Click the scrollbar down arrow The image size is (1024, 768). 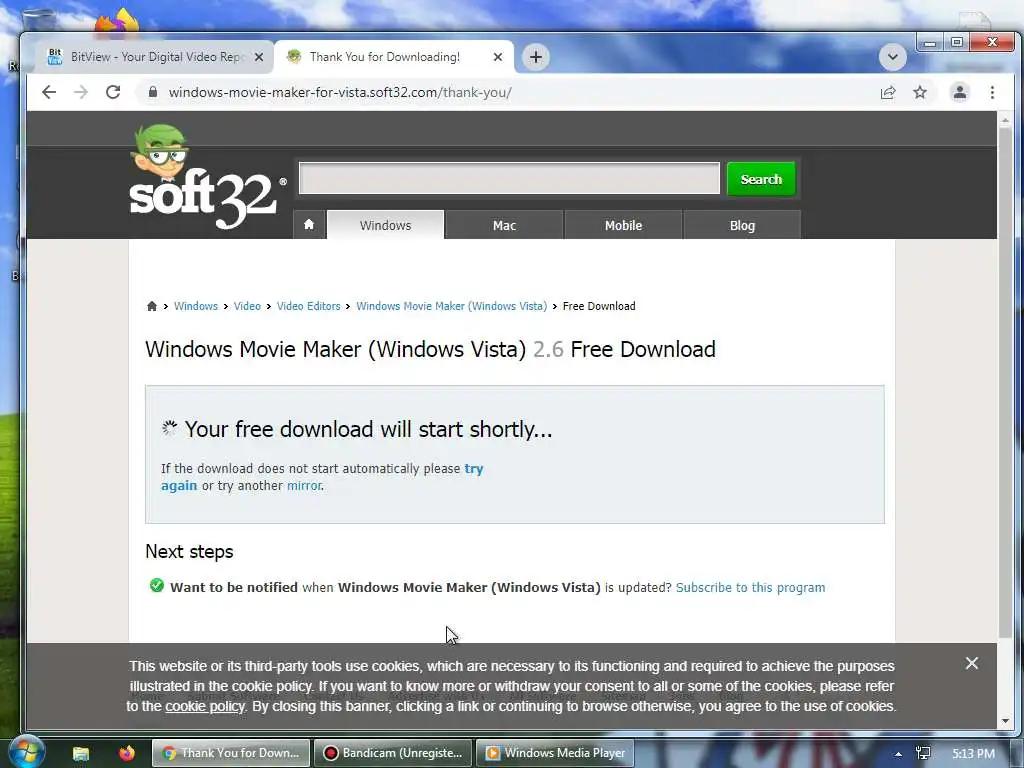coord(1005,721)
